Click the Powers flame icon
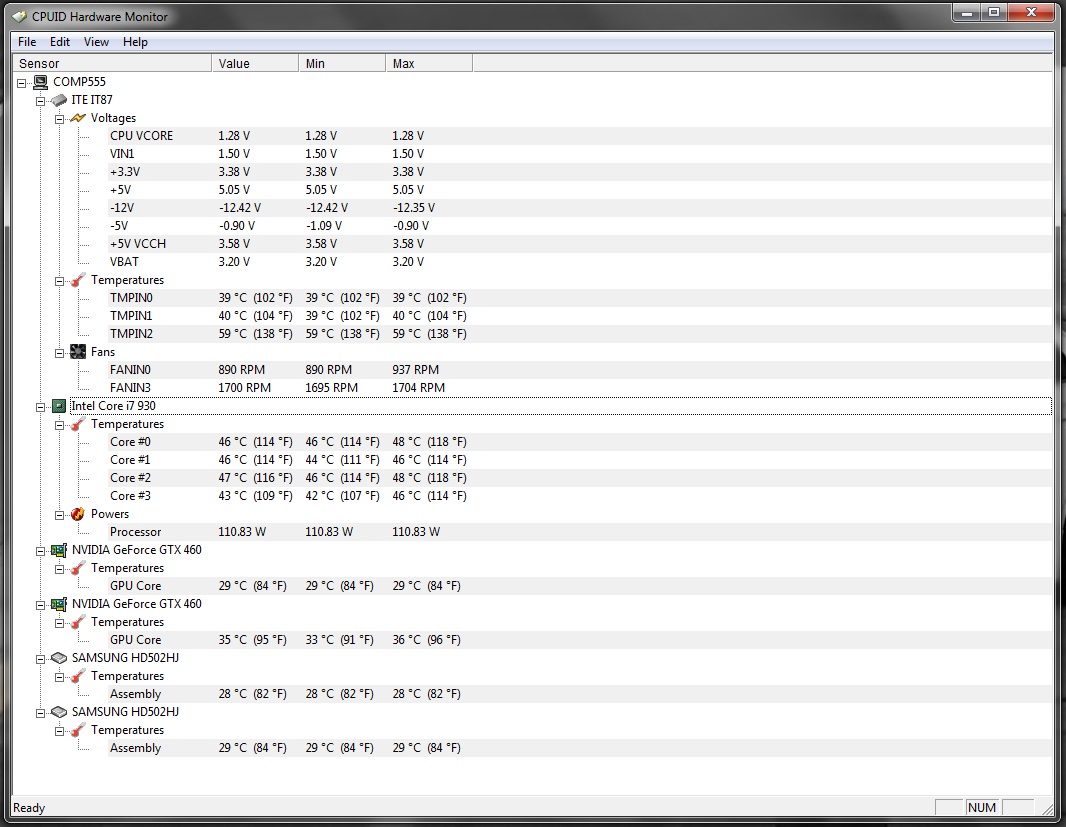The width and height of the screenshot is (1066, 827). (x=78, y=513)
